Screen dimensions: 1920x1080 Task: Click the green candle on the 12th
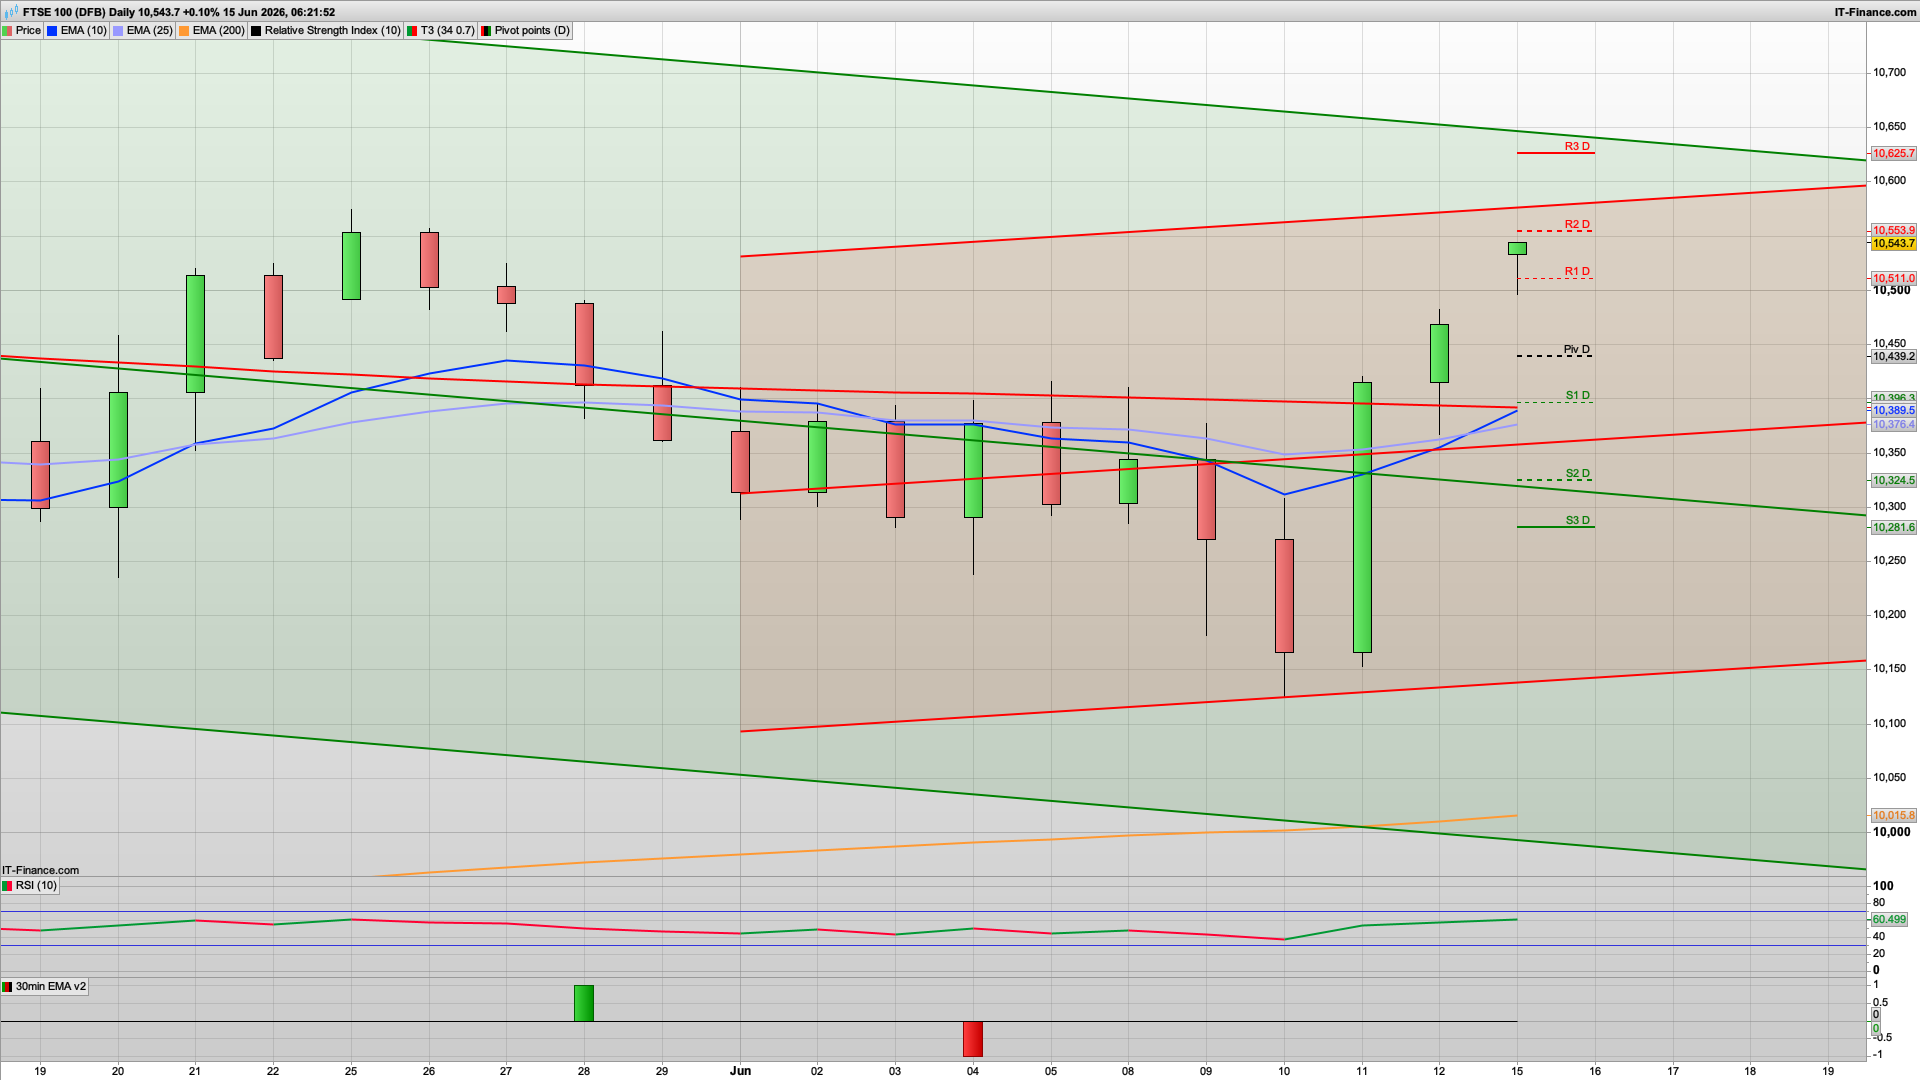(1439, 353)
